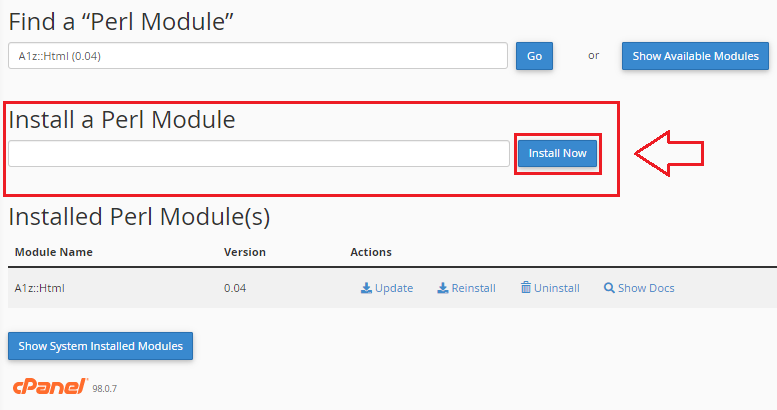Click the trash can icon beside Uninstall
777x410 pixels.
(526, 288)
